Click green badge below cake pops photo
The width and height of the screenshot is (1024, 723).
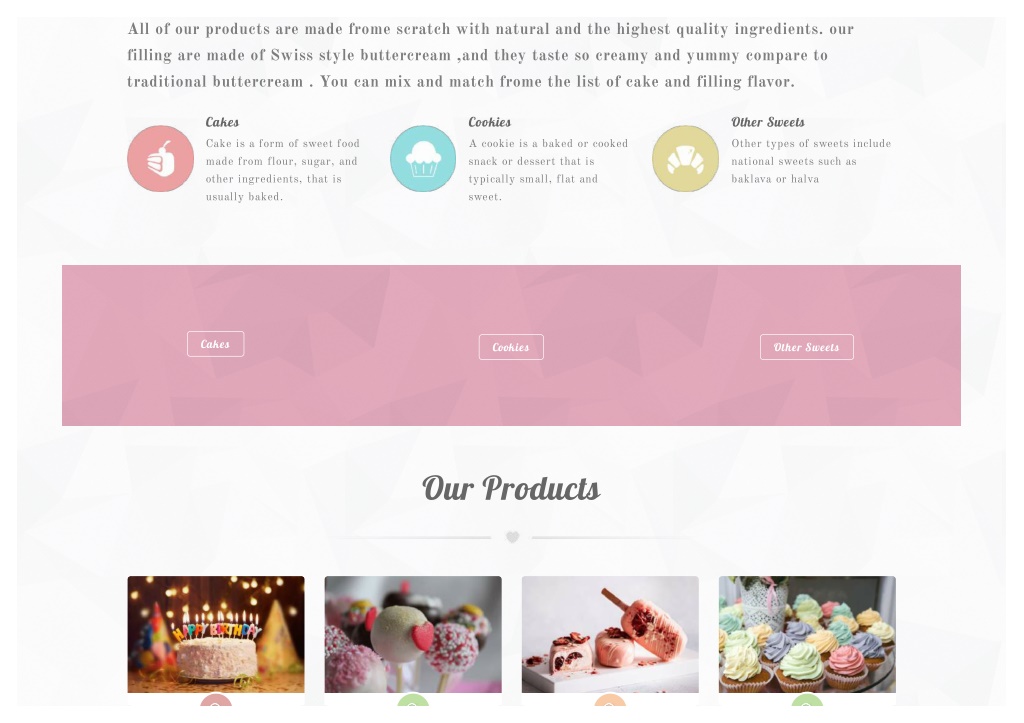413,700
